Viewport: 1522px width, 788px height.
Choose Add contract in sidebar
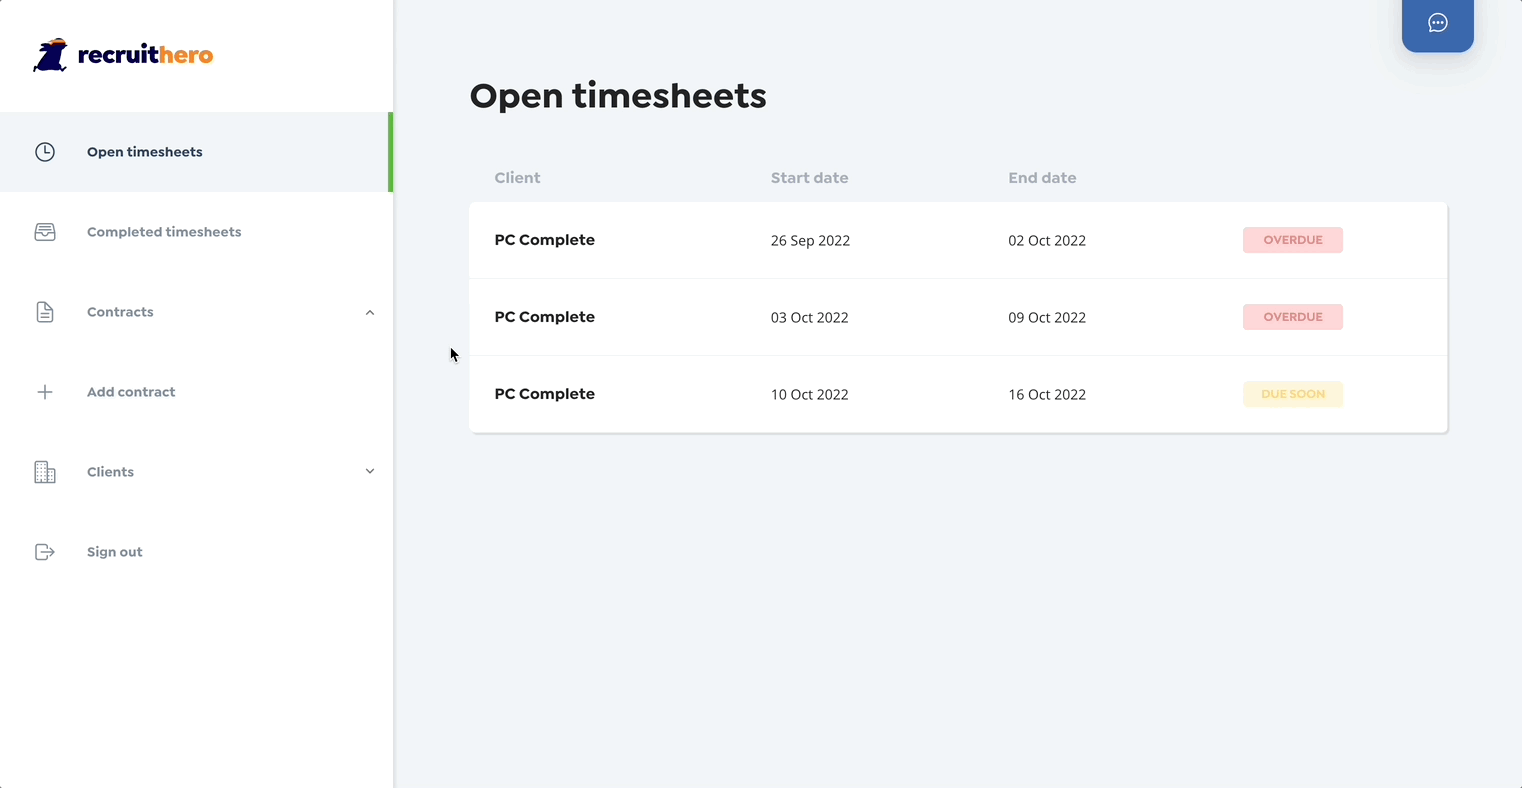pos(196,392)
